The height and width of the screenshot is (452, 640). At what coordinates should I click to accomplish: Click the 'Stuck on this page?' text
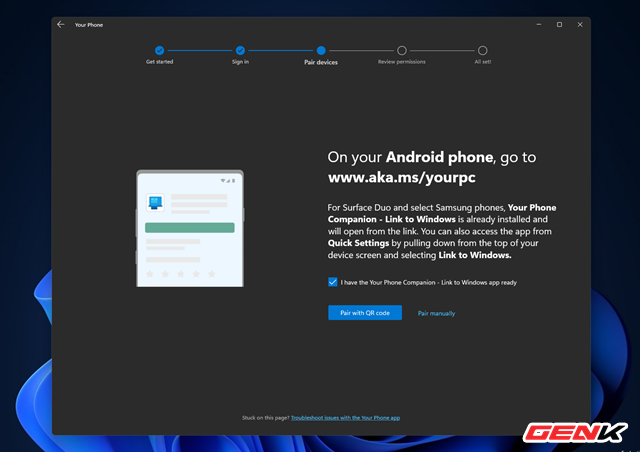point(266,418)
